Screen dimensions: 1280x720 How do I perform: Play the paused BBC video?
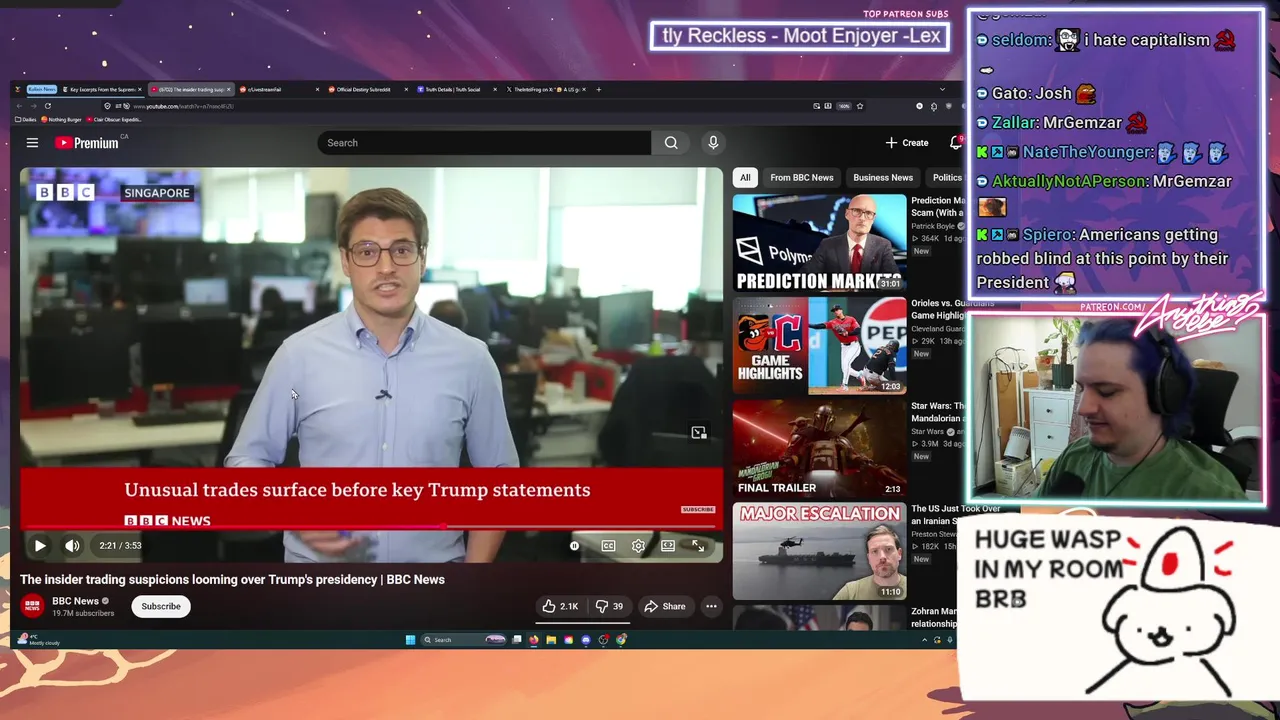(x=39, y=546)
